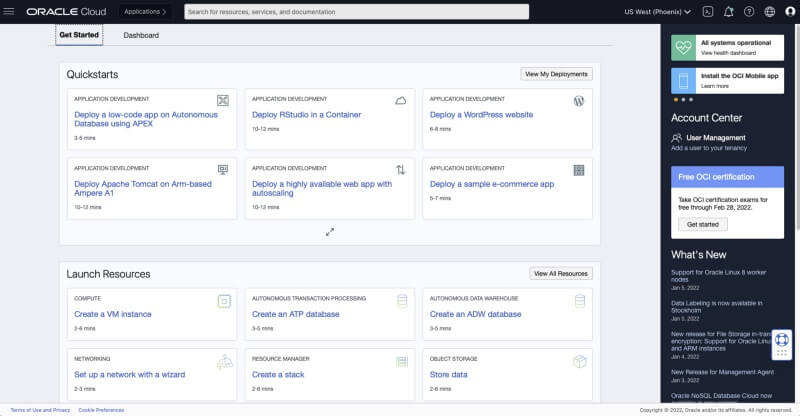
Task: Select the Get Started tab
Action: (79, 35)
